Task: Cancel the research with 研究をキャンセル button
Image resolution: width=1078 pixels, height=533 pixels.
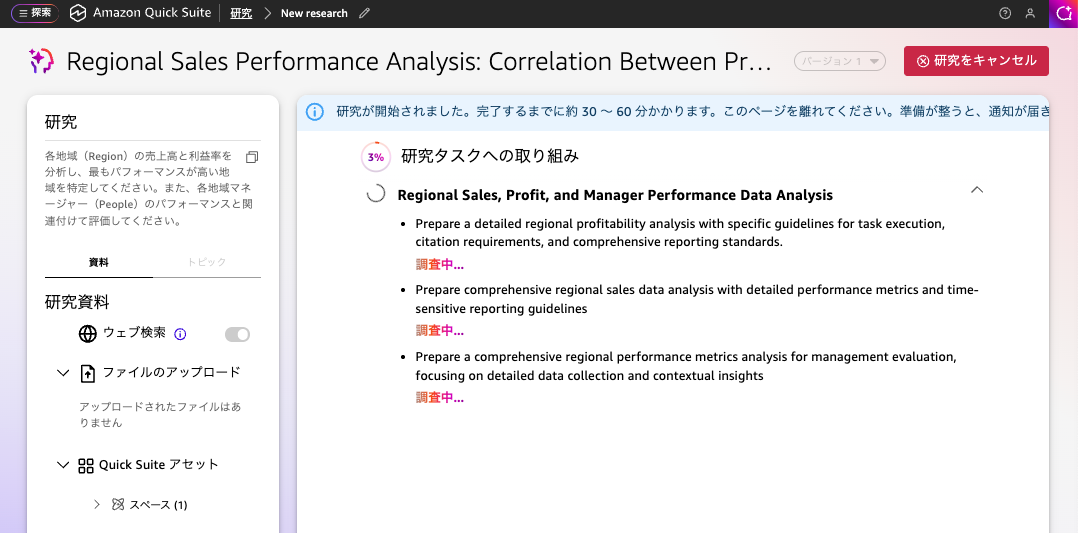Action: [976, 61]
